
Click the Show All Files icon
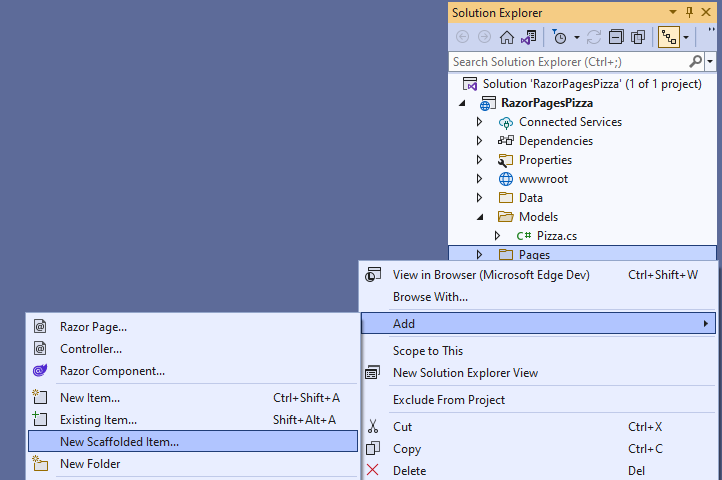638,37
